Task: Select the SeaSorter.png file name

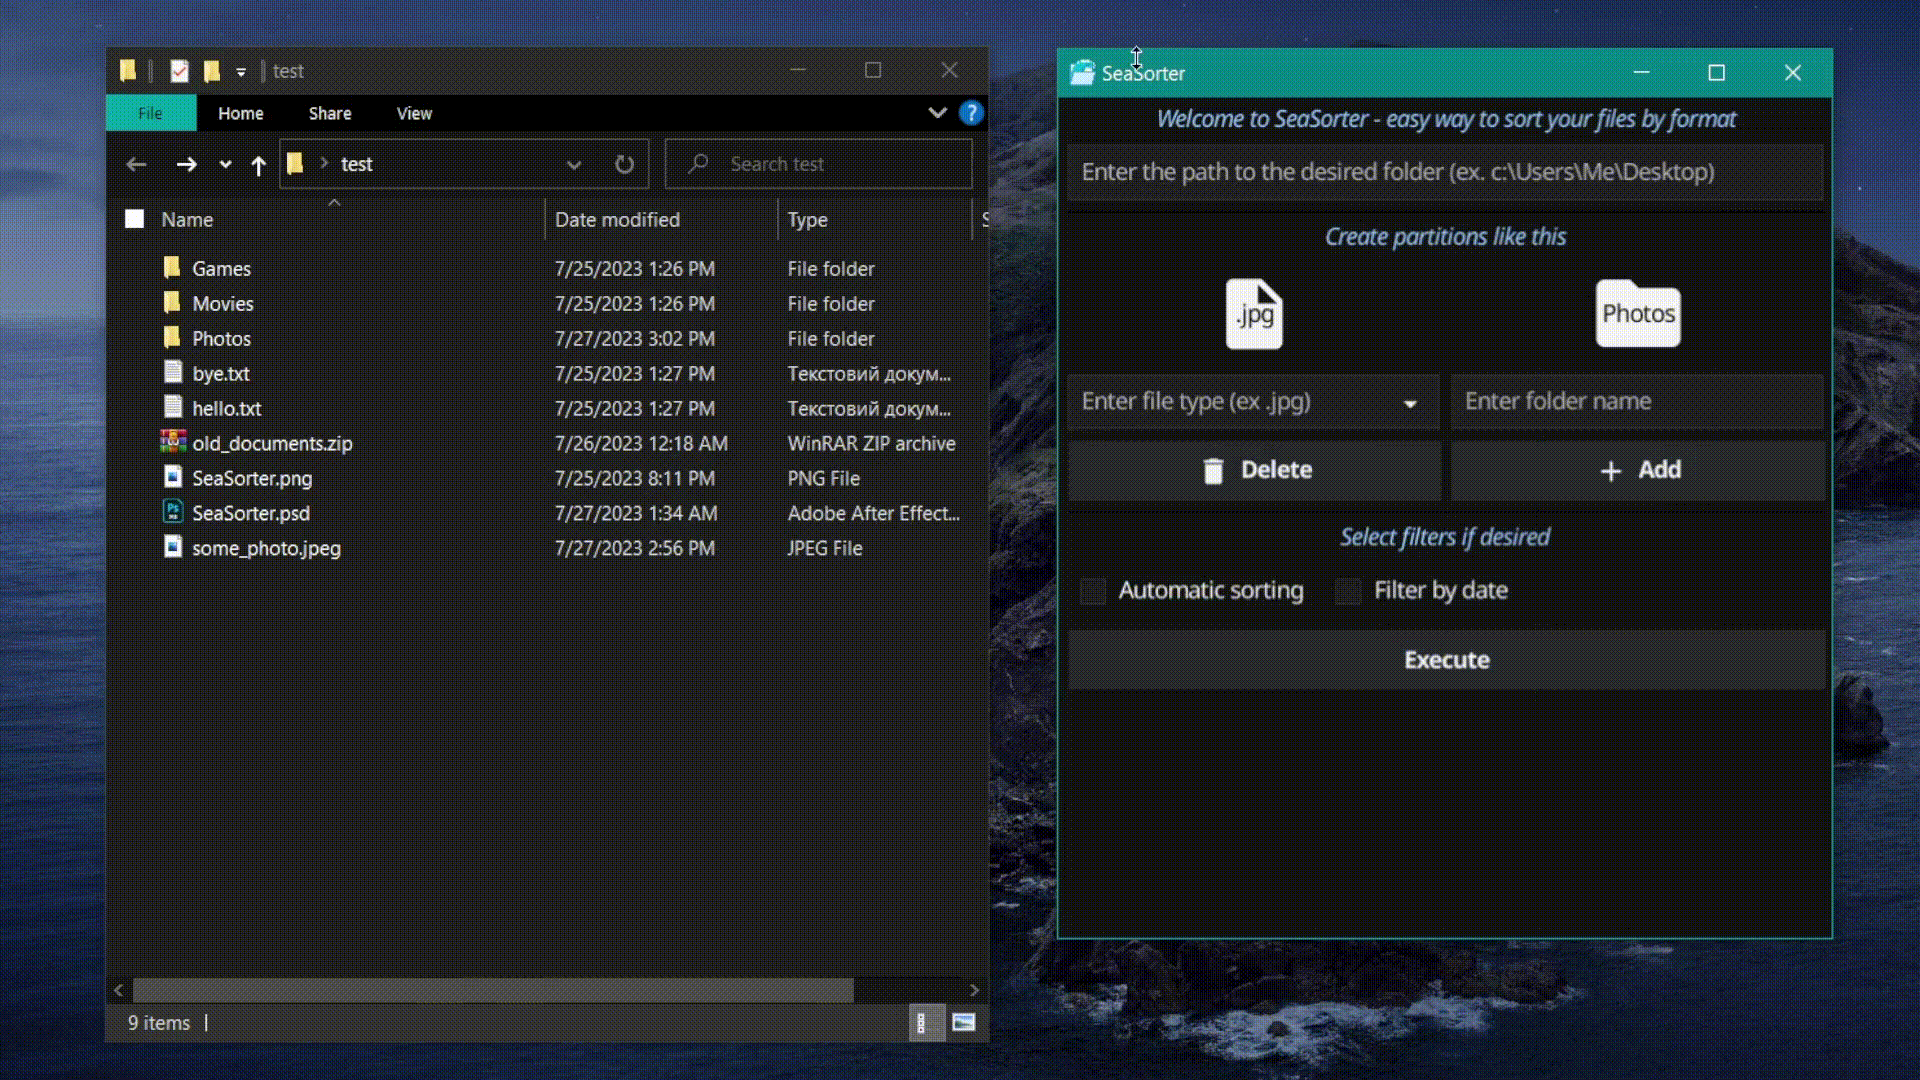Action: pos(252,479)
